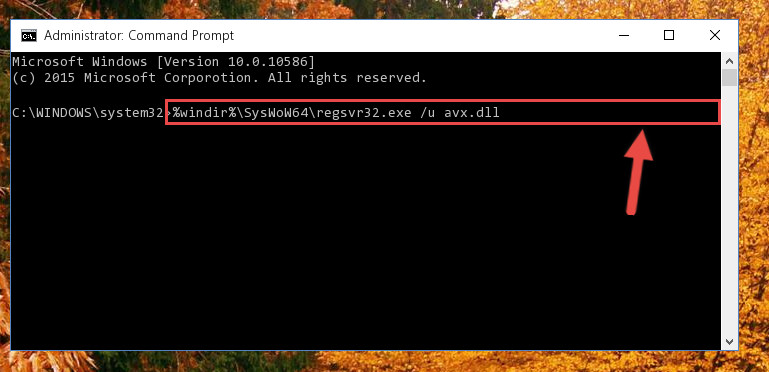The image size is (769, 372).
Task: Click the 'Administrator: Command Prompt' title text
Action: pos(139,36)
